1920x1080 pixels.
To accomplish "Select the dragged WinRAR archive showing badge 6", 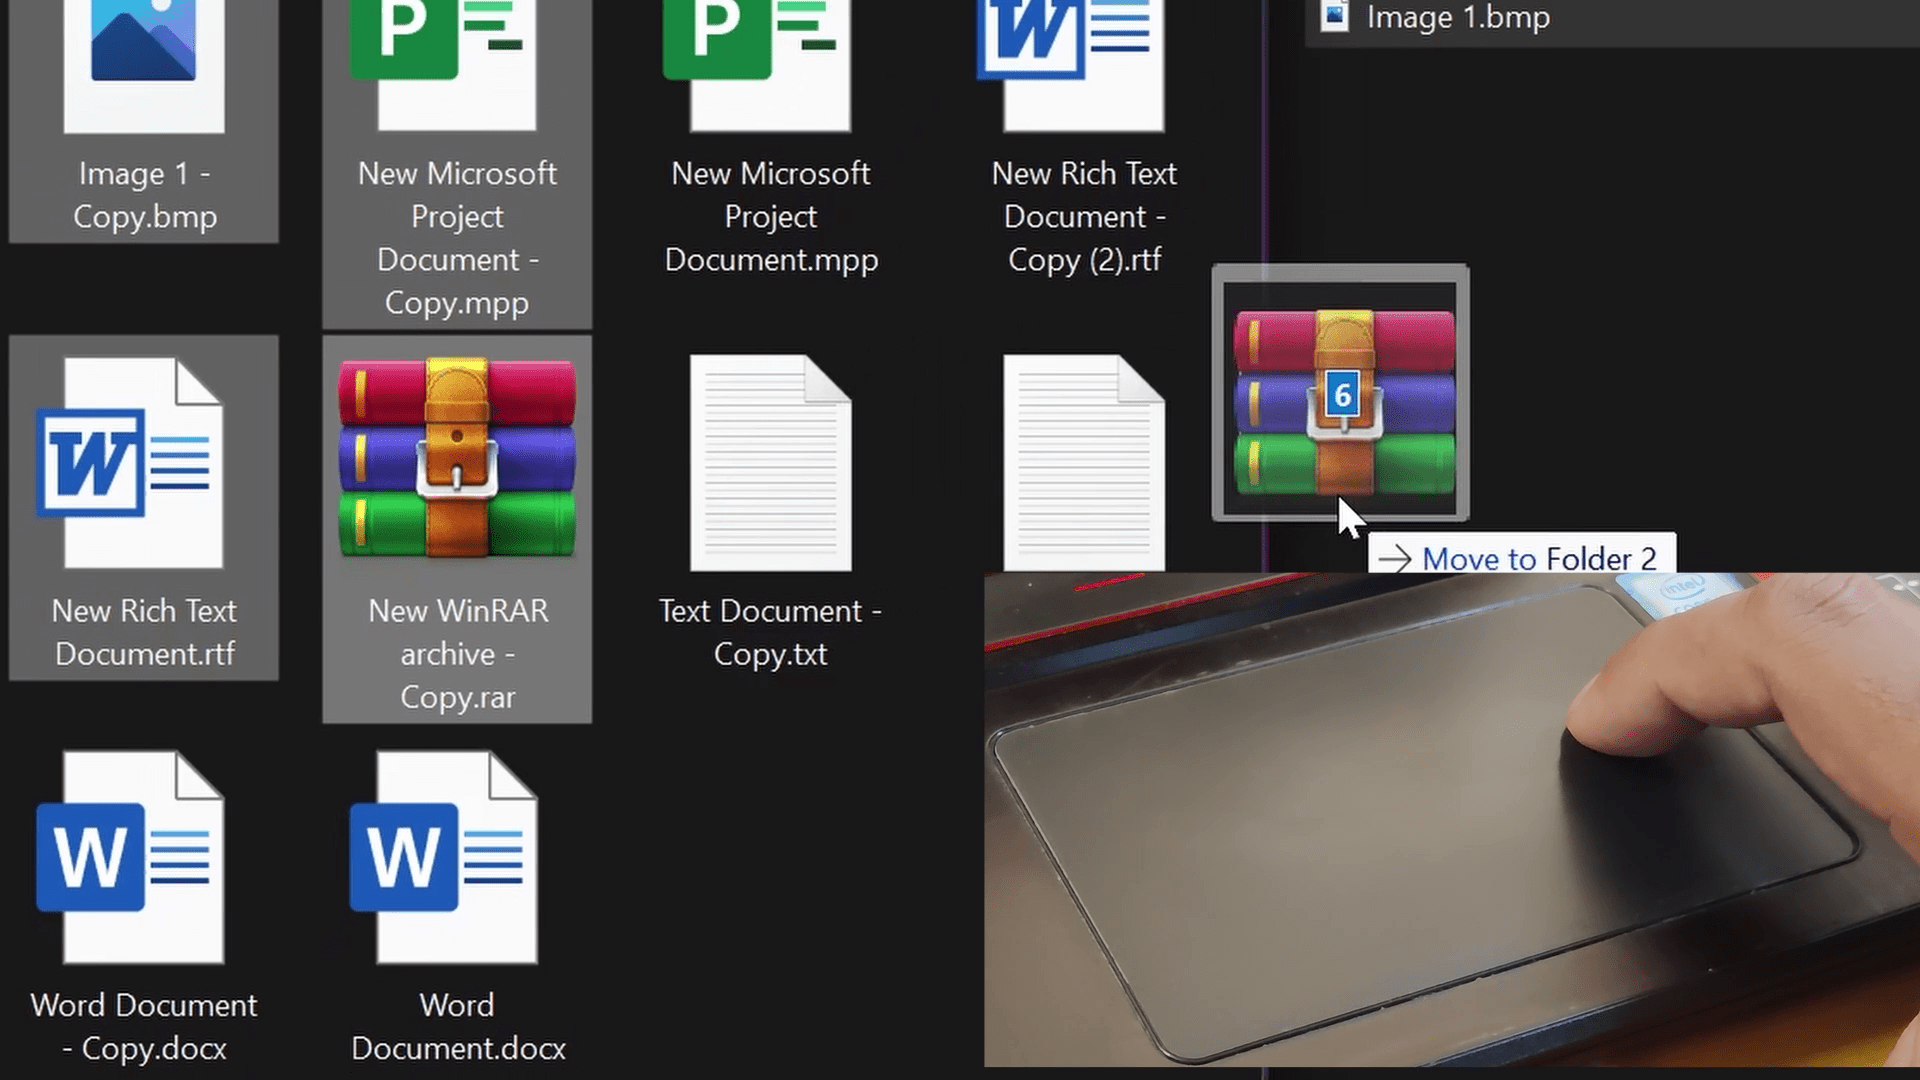I will point(1340,395).
